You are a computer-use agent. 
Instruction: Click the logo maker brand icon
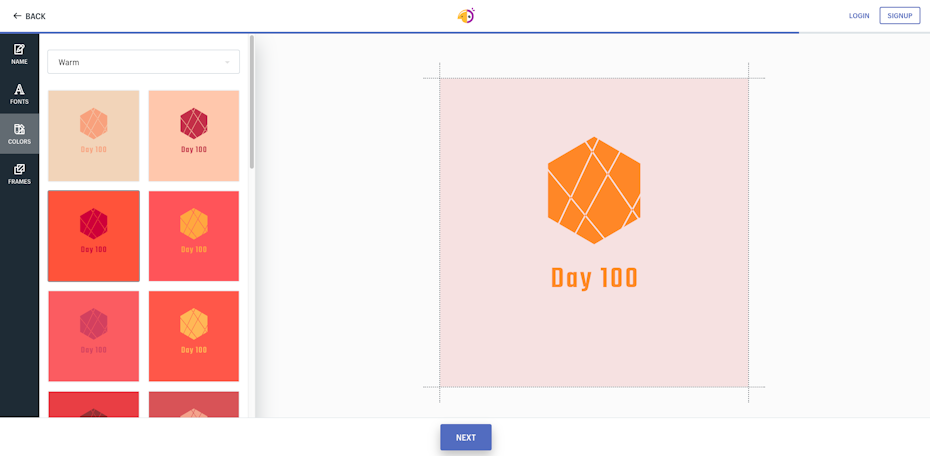465,16
